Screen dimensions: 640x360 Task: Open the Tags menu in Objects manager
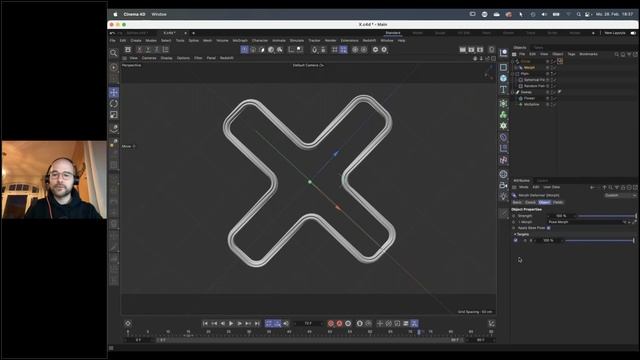(x=571, y=54)
